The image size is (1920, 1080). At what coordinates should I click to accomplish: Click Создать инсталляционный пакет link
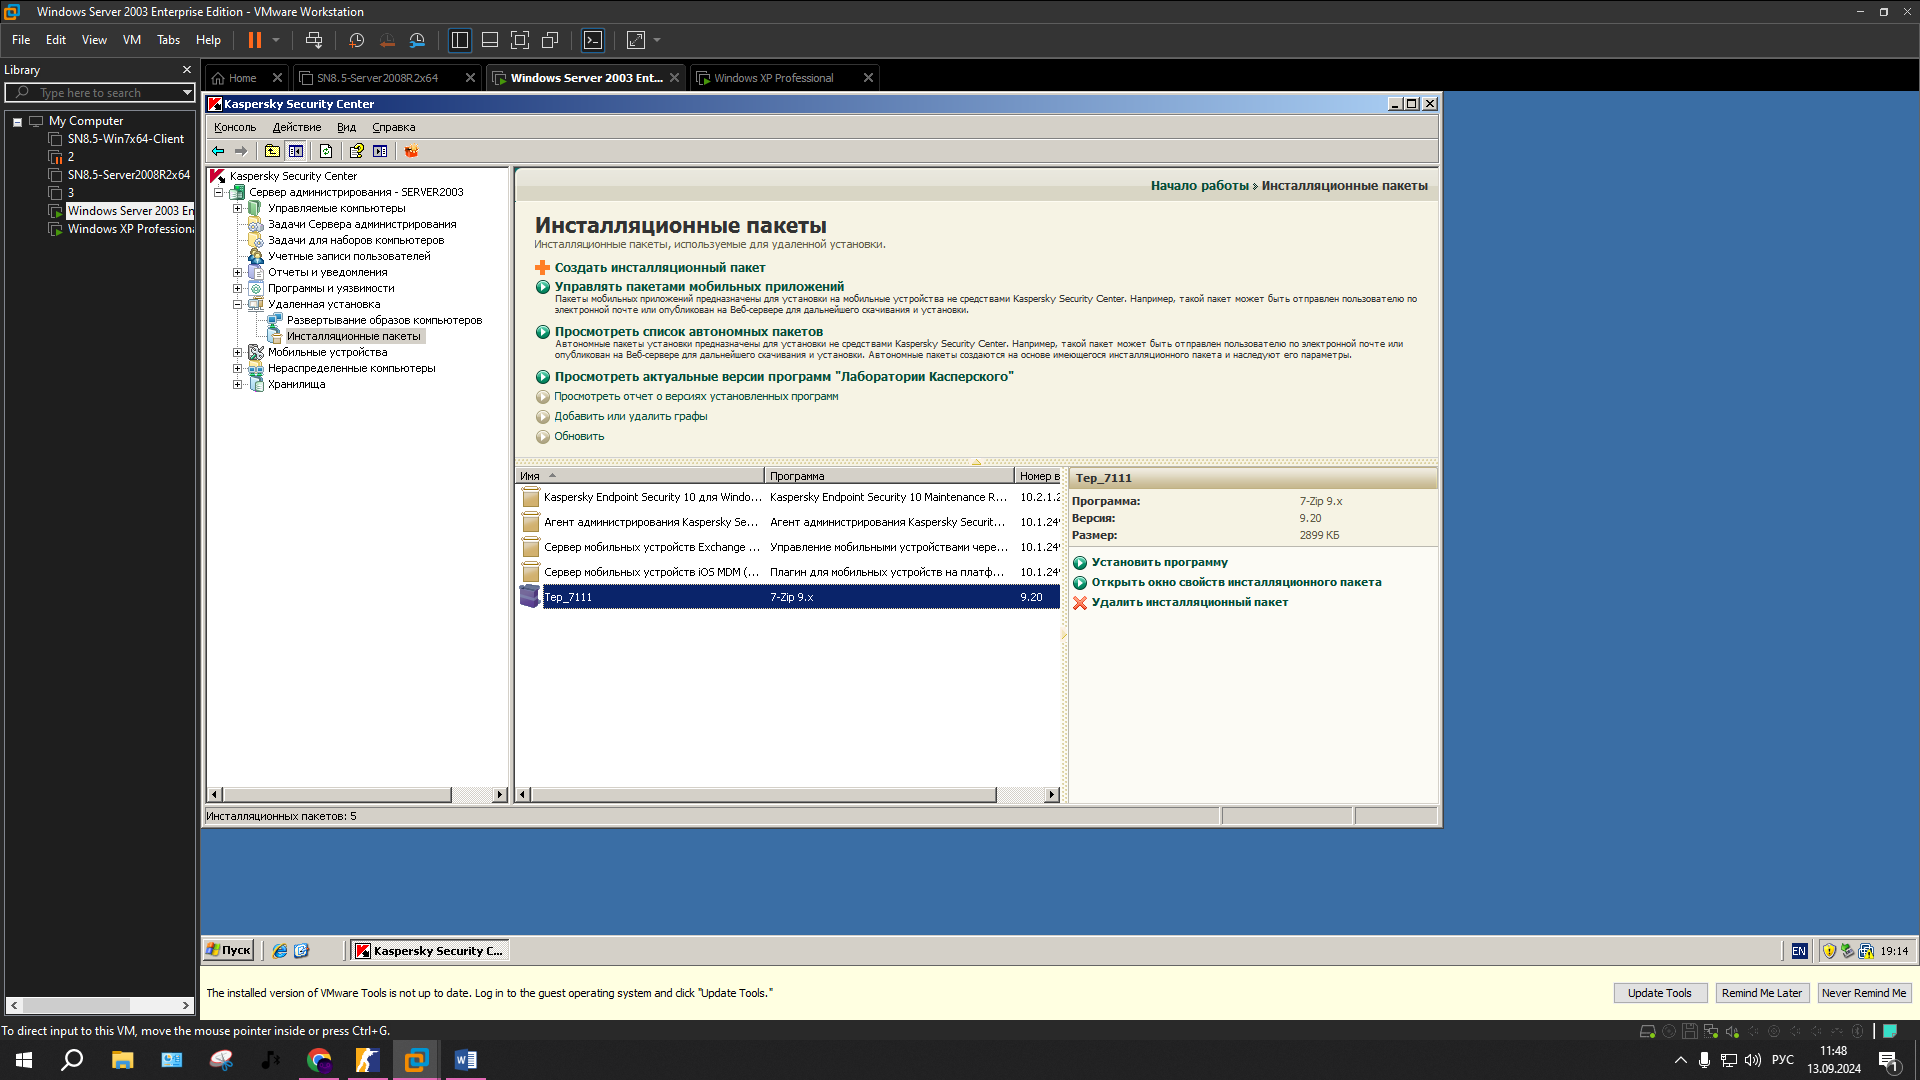pyautogui.click(x=660, y=267)
